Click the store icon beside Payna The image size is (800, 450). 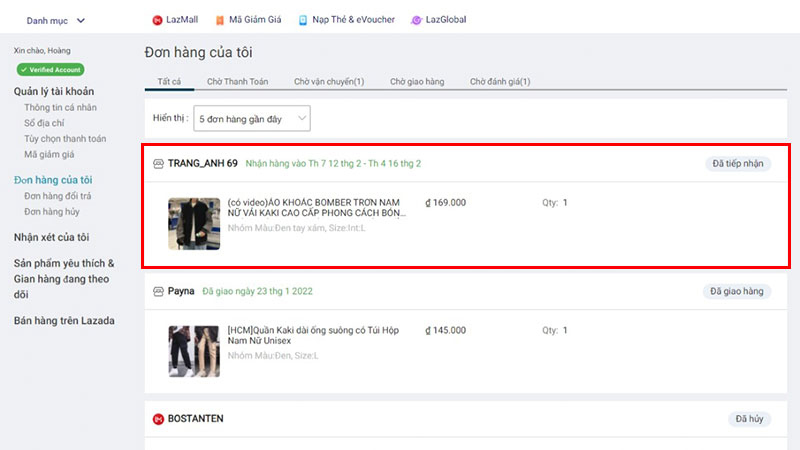[x=157, y=291]
